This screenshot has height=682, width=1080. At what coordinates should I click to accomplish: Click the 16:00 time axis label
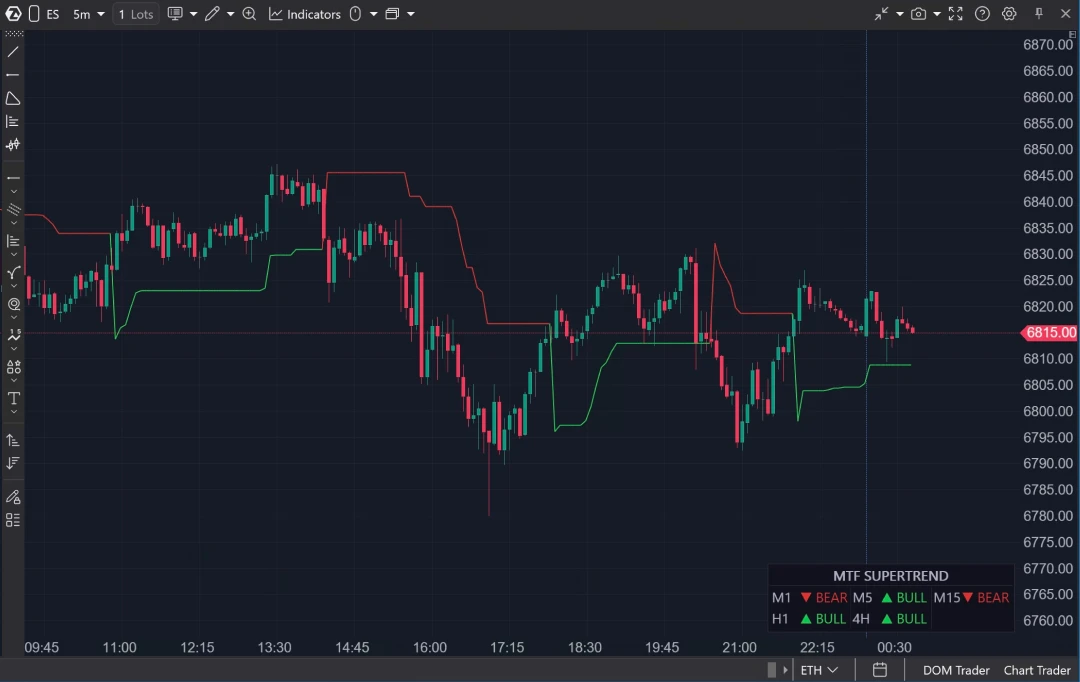pyautogui.click(x=430, y=648)
